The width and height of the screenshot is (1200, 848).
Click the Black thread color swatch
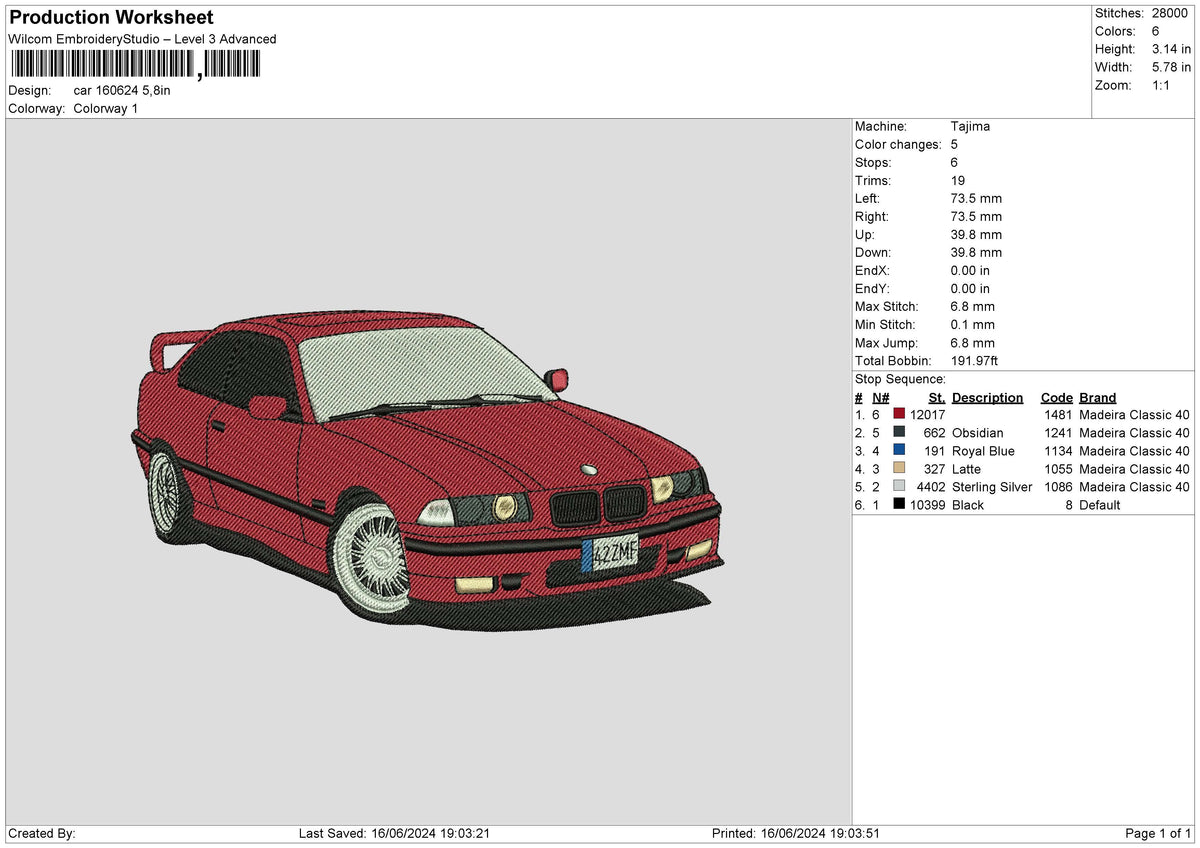coord(899,505)
